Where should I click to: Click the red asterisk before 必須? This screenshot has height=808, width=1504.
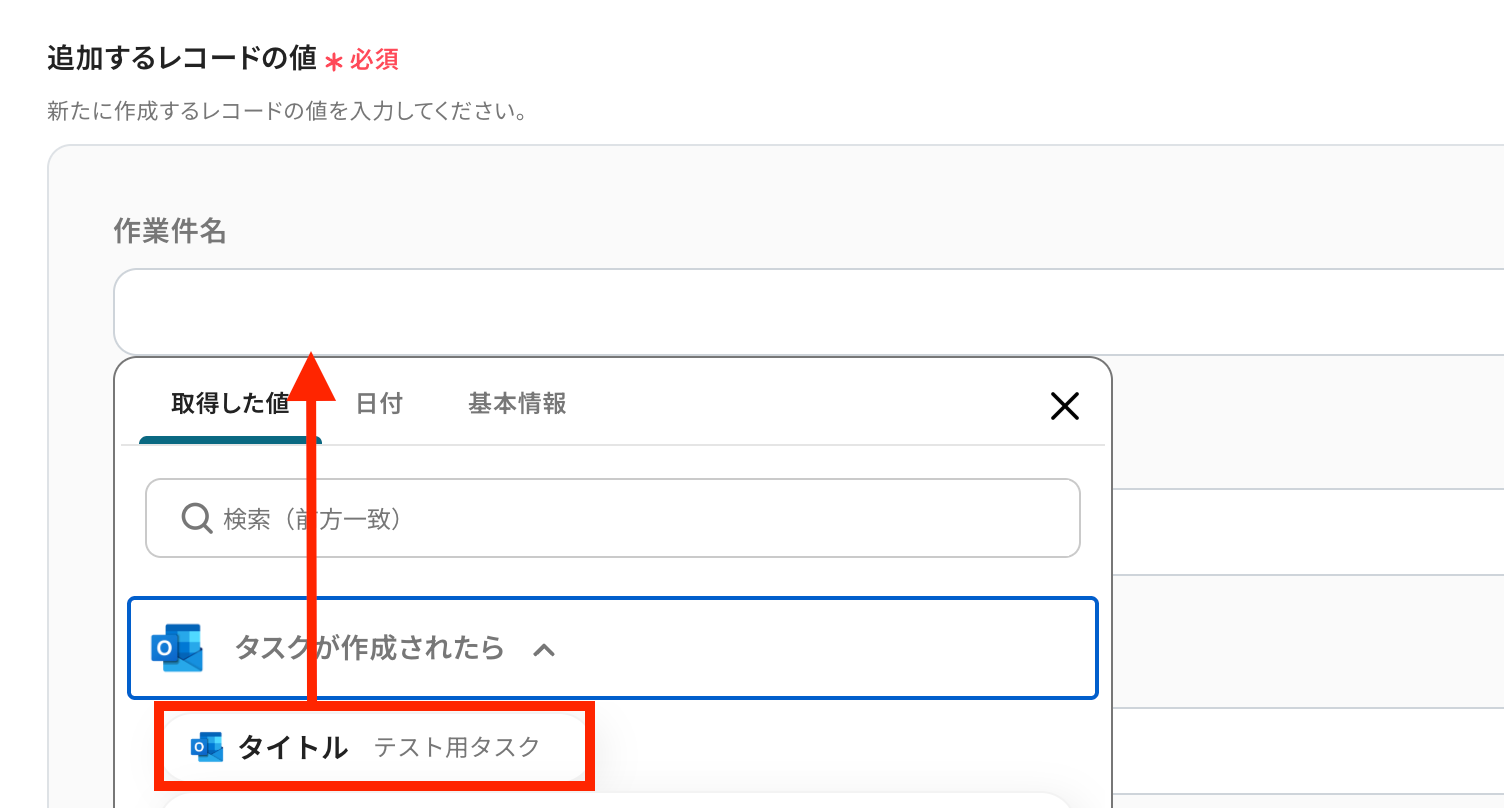point(334,62)
